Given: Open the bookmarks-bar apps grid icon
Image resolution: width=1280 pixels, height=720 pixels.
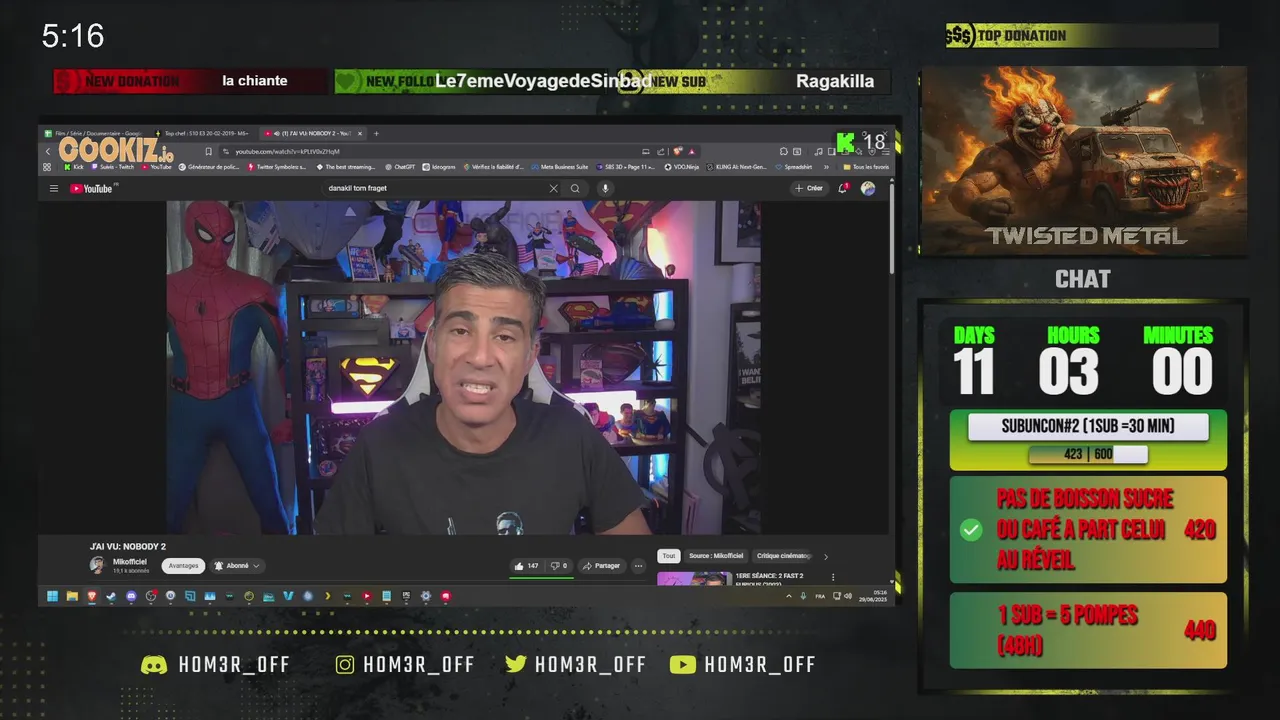Looking at the screenshot, I should (x=47, y=167).
